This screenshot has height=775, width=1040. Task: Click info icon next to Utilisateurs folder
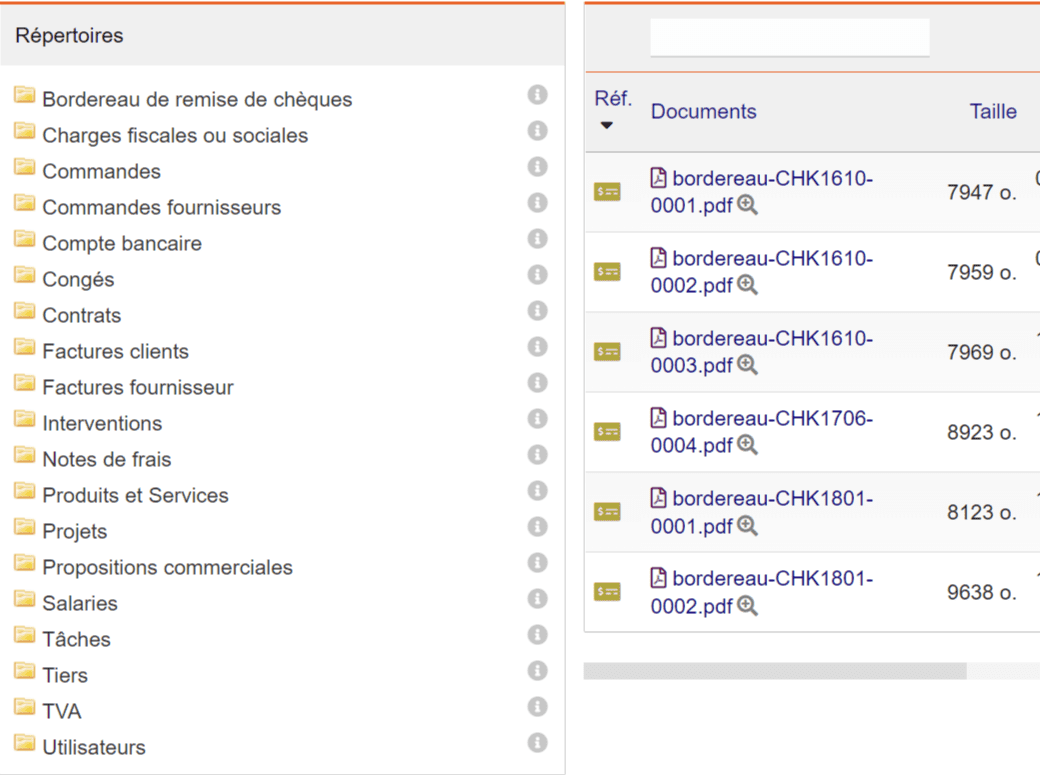537,743
